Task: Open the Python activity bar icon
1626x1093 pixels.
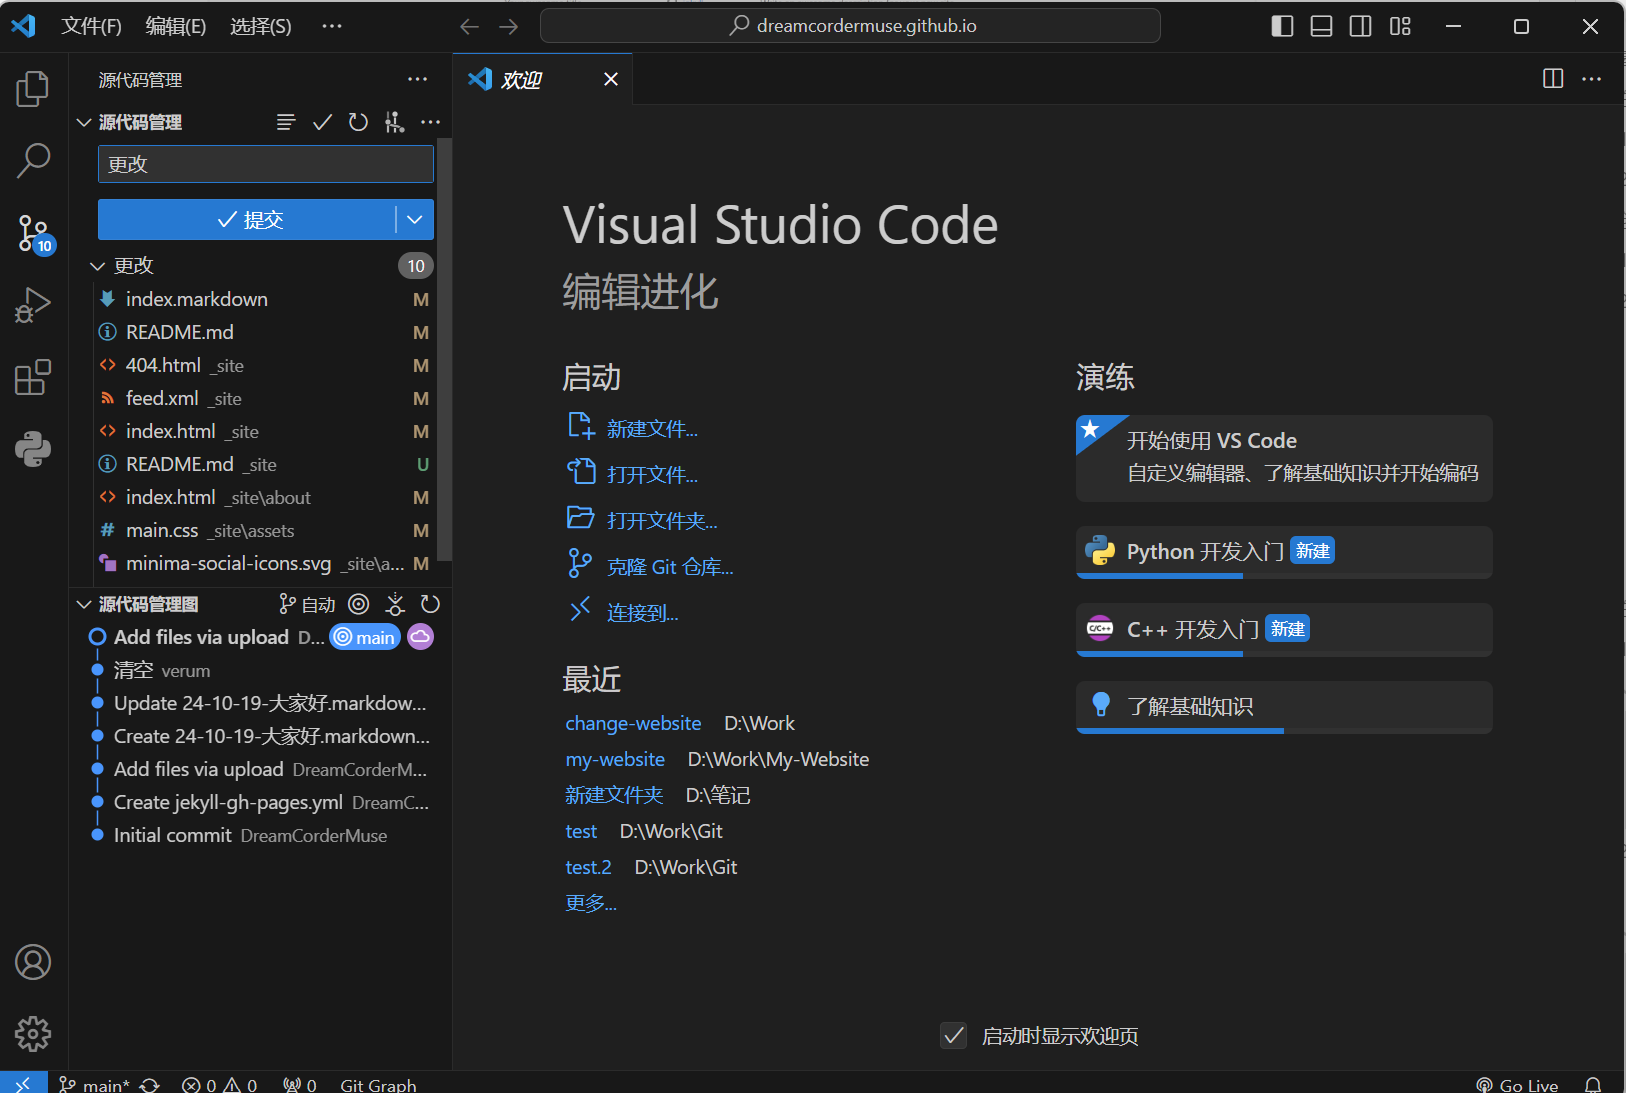Action: (33, 449)
